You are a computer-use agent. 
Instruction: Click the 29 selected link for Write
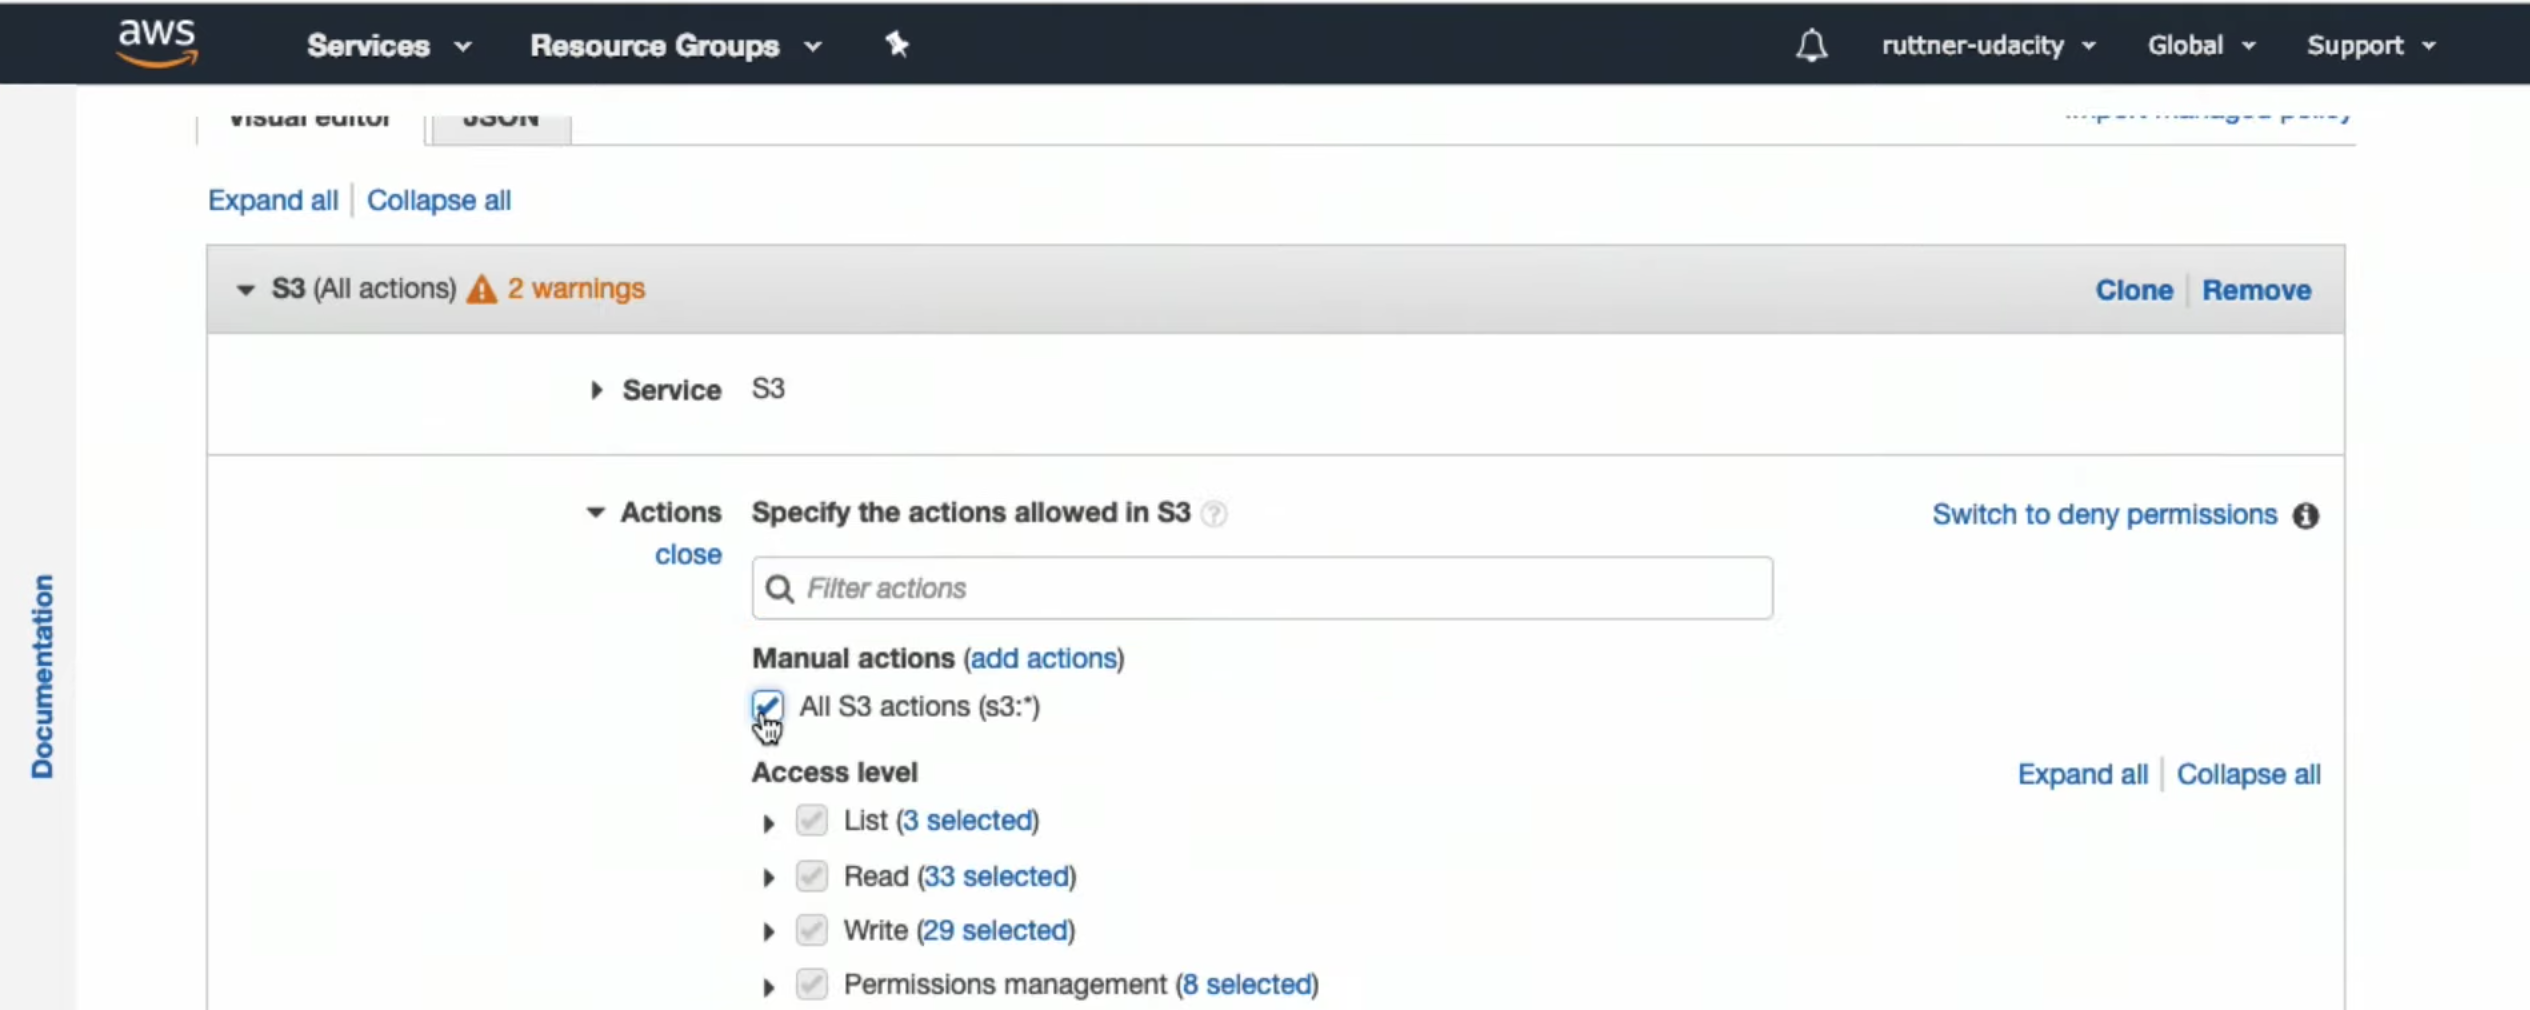(996, 930)
